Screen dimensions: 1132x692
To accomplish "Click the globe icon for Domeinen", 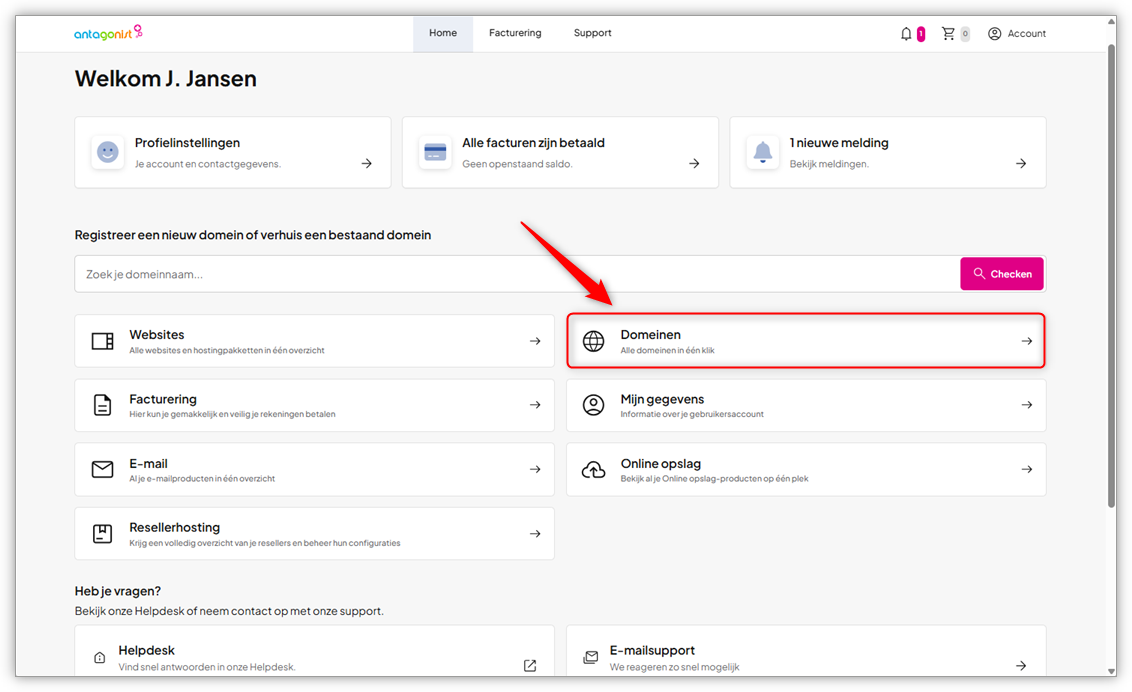I will coord(594,341).
